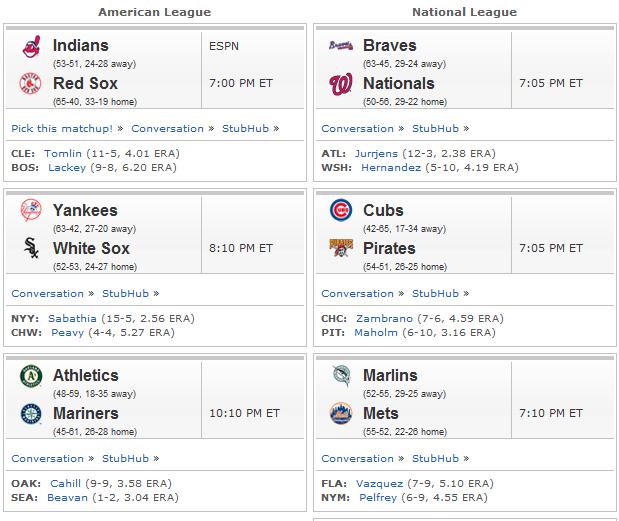Open Conversation for Athletics vs Mariners
This screenshot has width=619, height=521.
click(x=47, y=459)
